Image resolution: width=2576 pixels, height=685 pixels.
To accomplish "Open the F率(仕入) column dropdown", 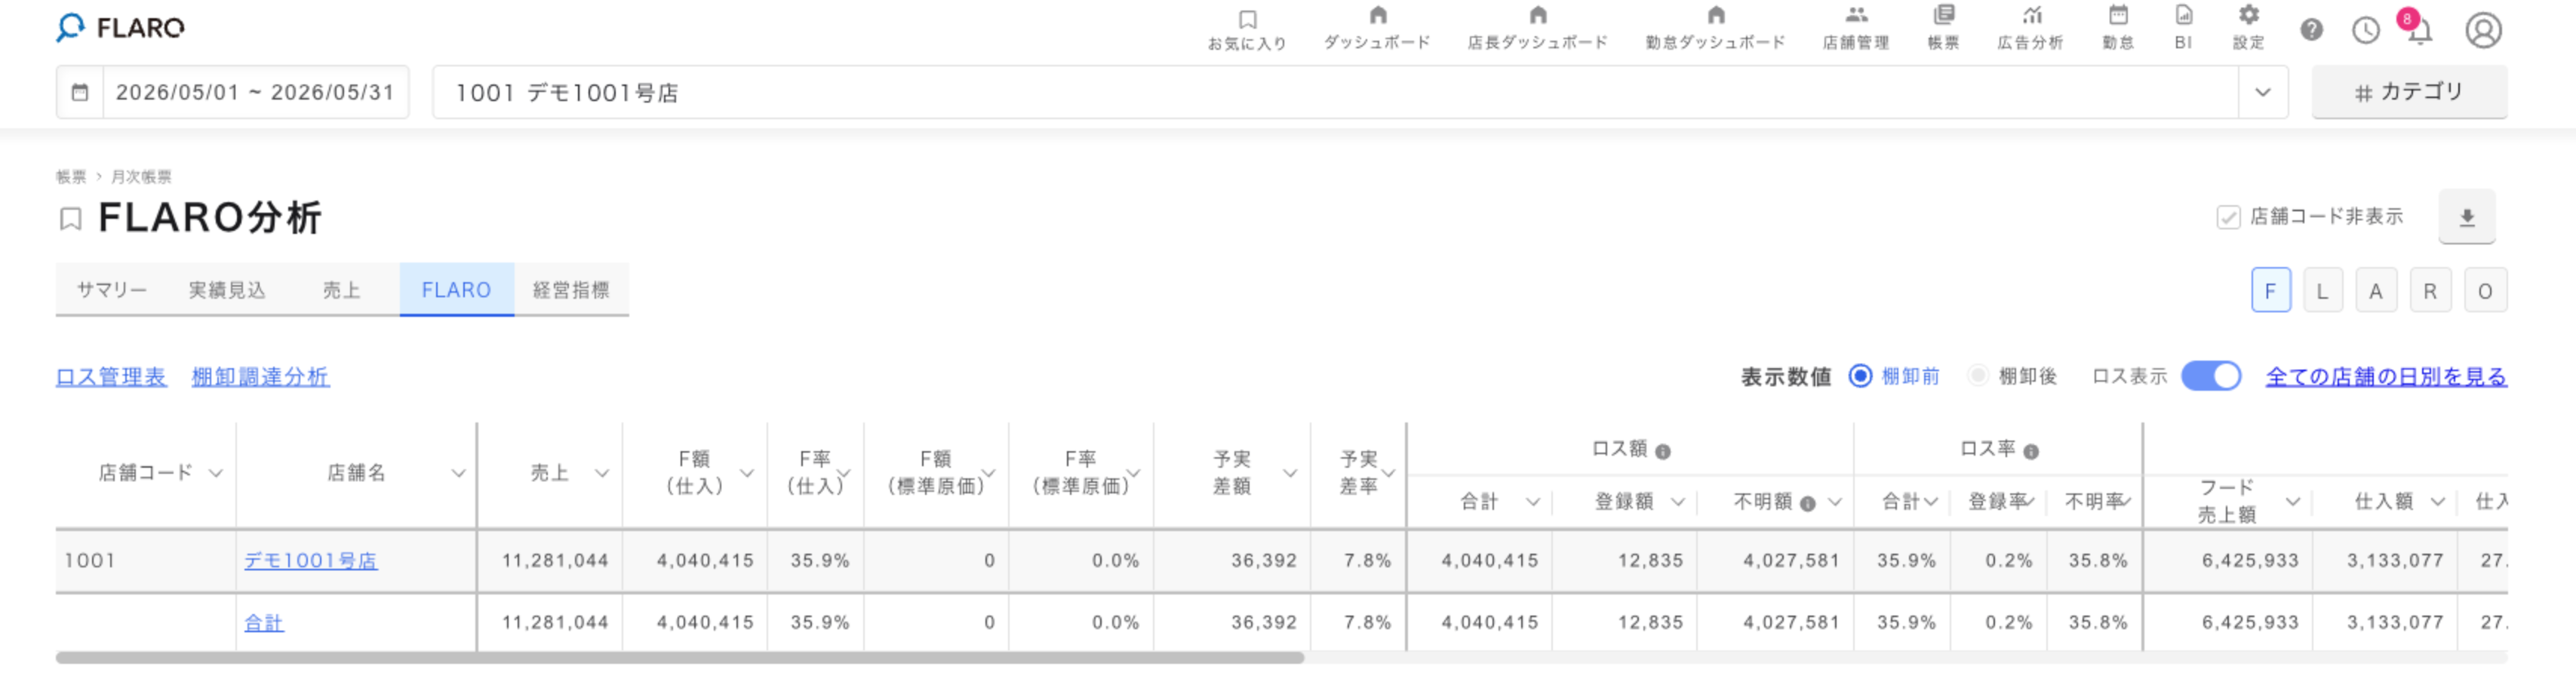I will (843, 473).
